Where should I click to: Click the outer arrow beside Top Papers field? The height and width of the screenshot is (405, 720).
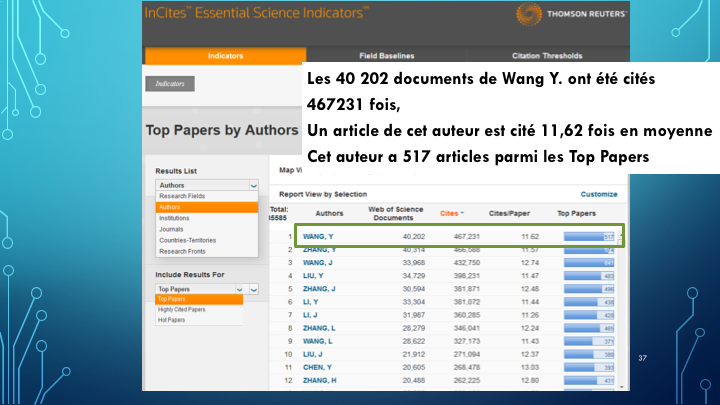tap(253, 289)
